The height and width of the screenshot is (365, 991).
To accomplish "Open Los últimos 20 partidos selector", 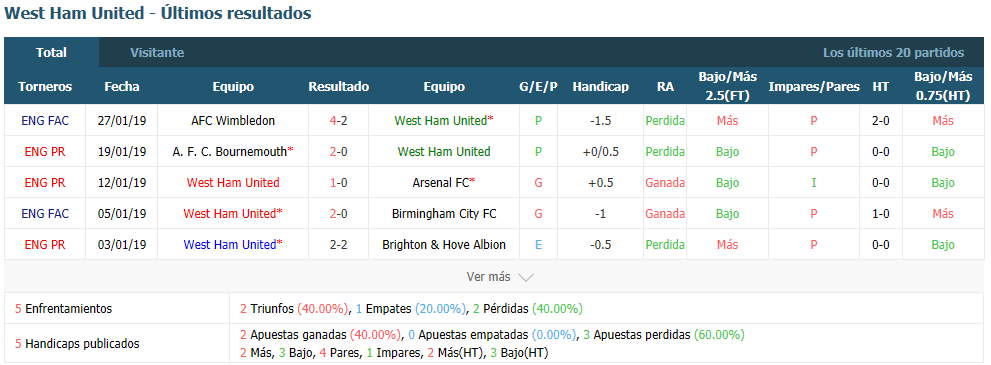I will click(893, 53).
